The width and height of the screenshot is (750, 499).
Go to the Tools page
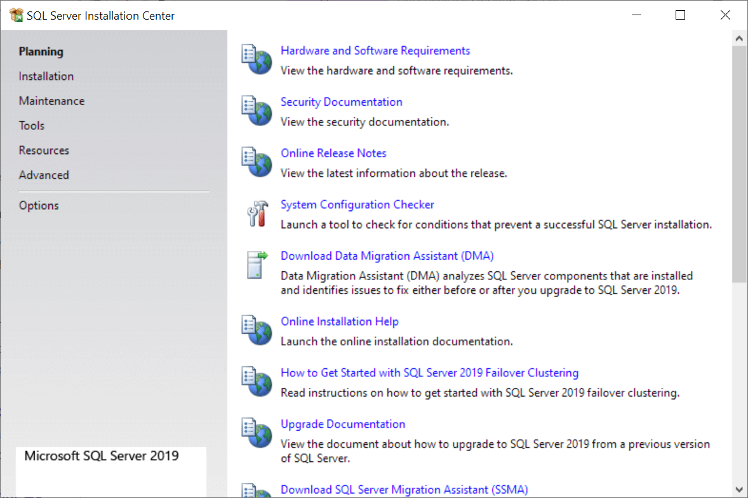pyautogui.click(x=32, y=126)
